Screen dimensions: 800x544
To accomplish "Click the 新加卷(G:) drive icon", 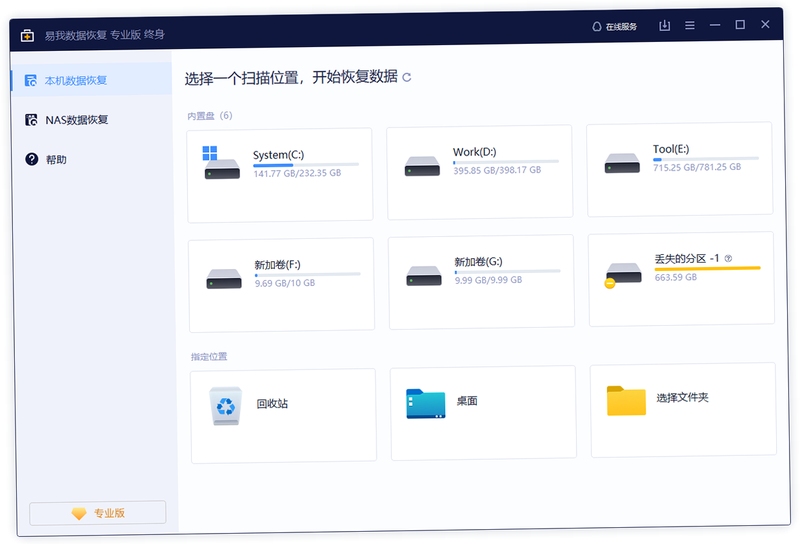I will tap(423, 276).
